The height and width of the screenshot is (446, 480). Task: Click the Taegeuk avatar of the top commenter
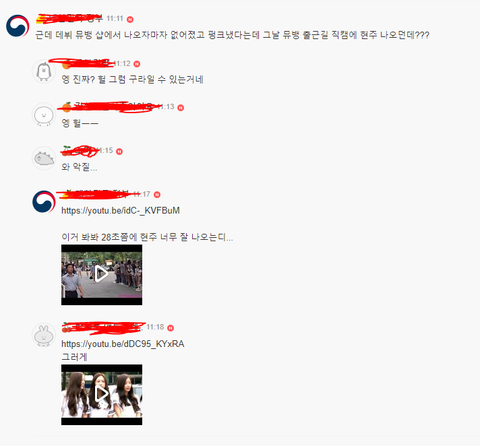click(17, 26)
